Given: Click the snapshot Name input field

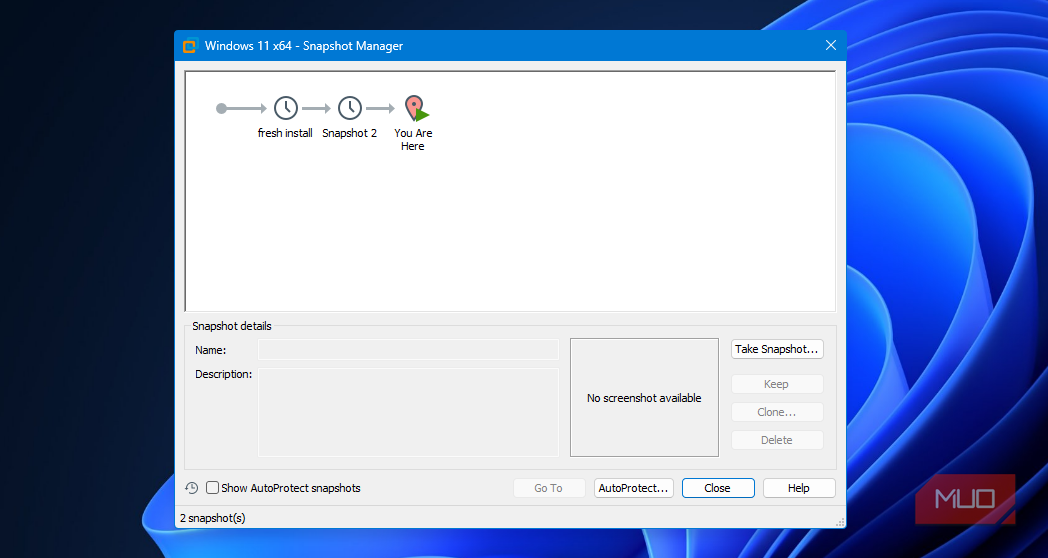Looking at the screenshot, I should (x=408, y=350).
